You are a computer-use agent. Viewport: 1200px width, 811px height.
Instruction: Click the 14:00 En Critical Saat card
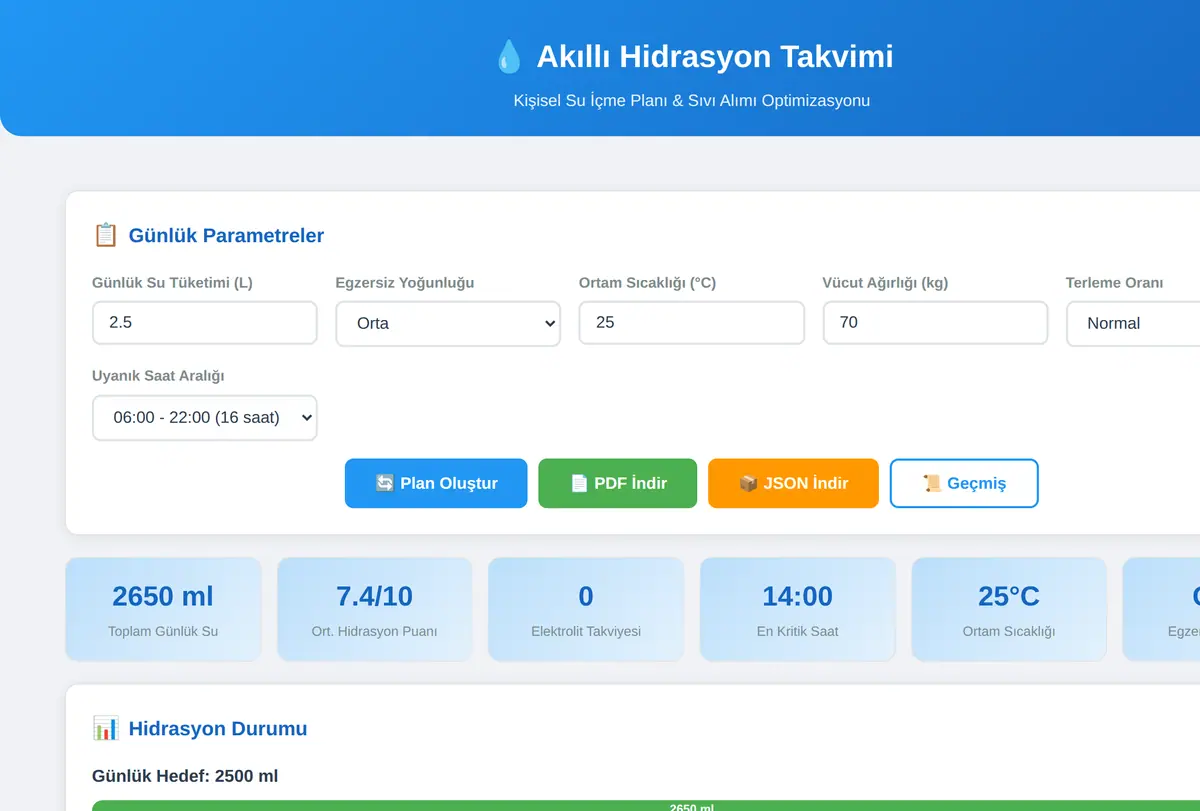tap(797, 609)
